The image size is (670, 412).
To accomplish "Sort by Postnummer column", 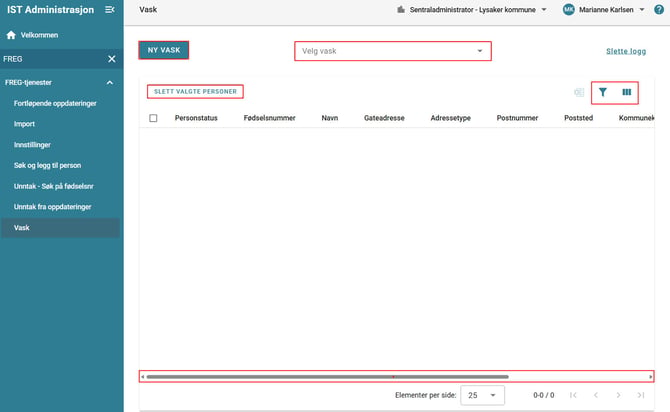I will (x=517, y=118).
